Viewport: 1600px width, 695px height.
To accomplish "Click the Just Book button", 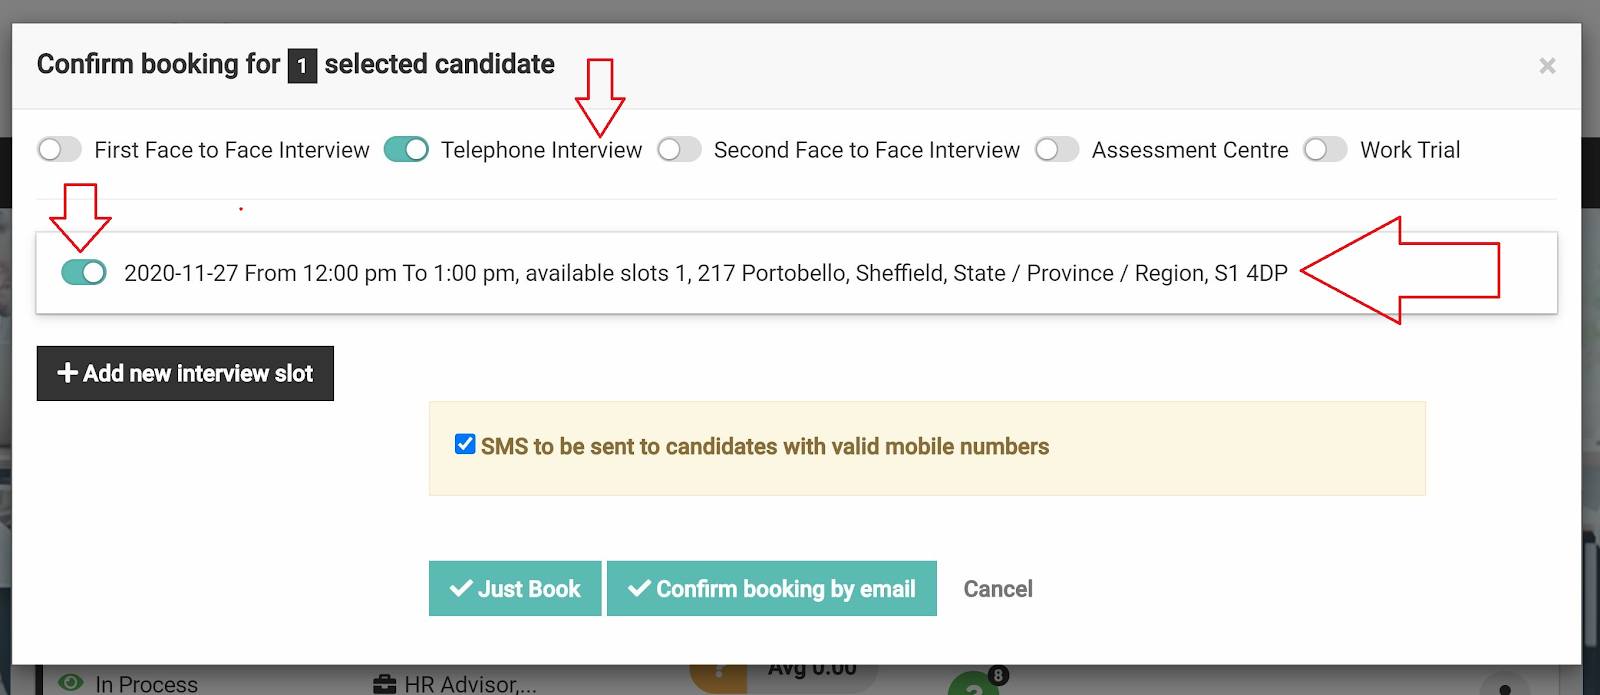I will (515, 588).
